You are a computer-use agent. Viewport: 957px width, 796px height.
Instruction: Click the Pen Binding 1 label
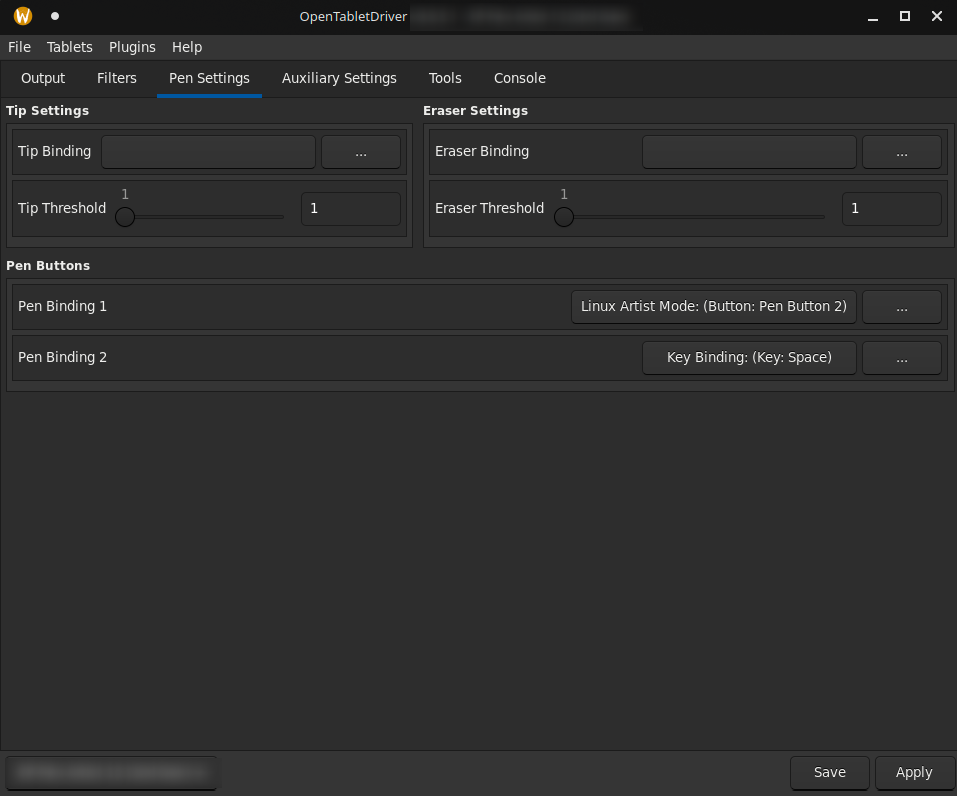pyautogui.click(x=62, y=306)
